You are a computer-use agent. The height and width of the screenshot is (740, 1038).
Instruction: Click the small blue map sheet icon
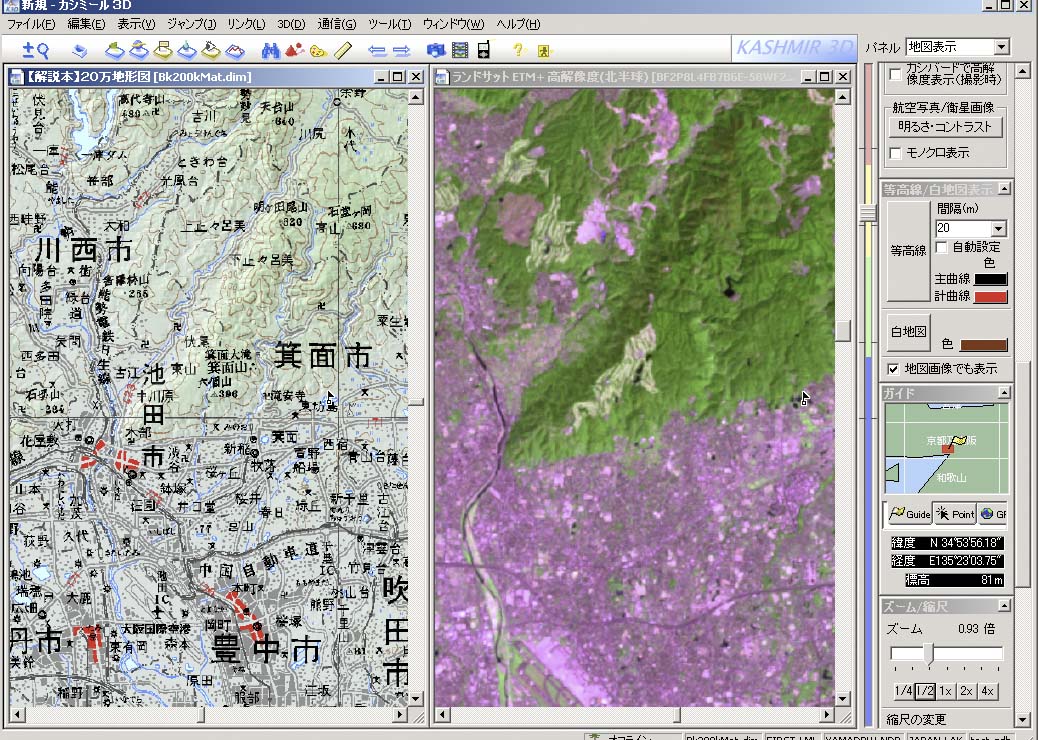(79, 50)
